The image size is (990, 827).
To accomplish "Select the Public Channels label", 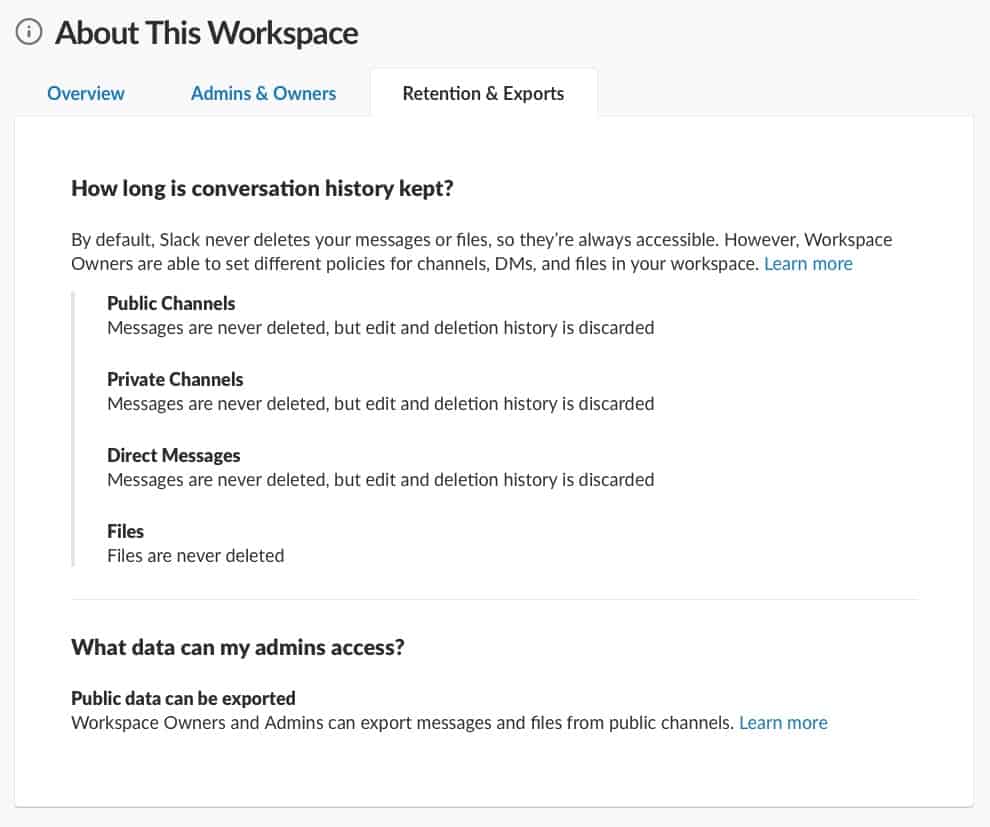I will click(171, 303).
